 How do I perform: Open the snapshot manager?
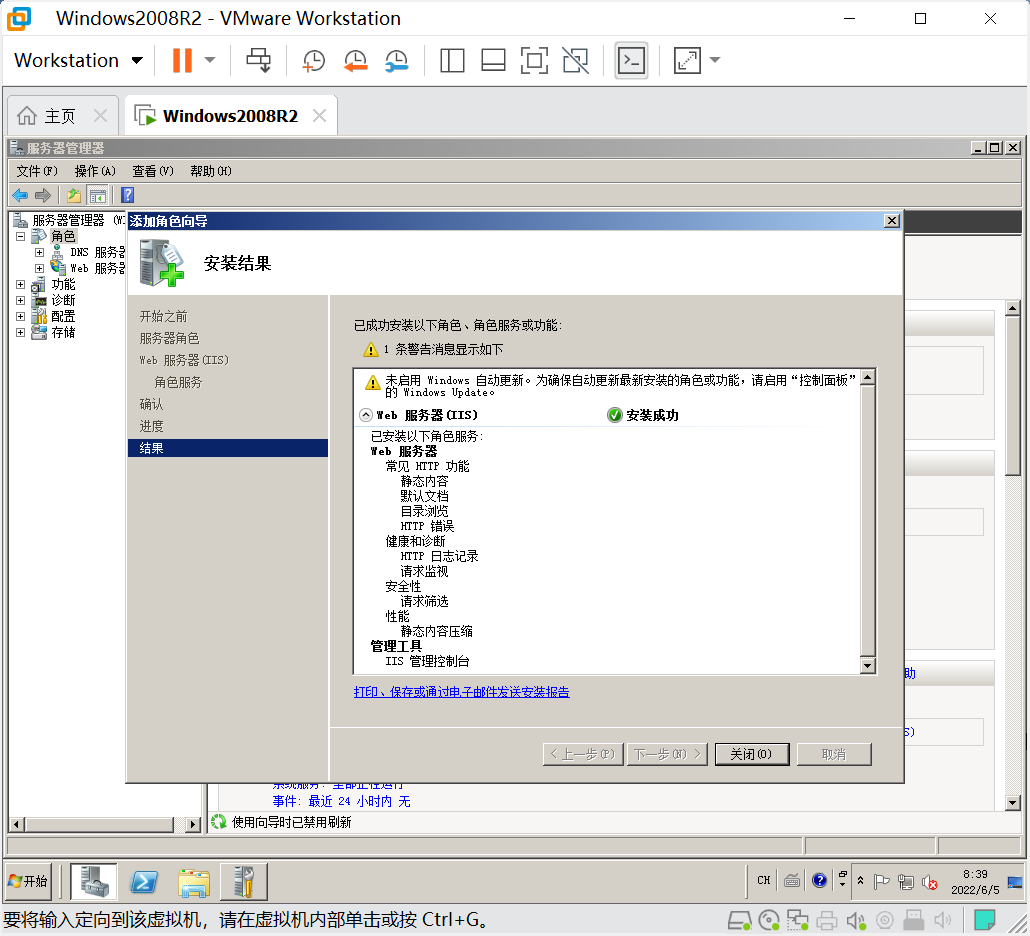397,60
